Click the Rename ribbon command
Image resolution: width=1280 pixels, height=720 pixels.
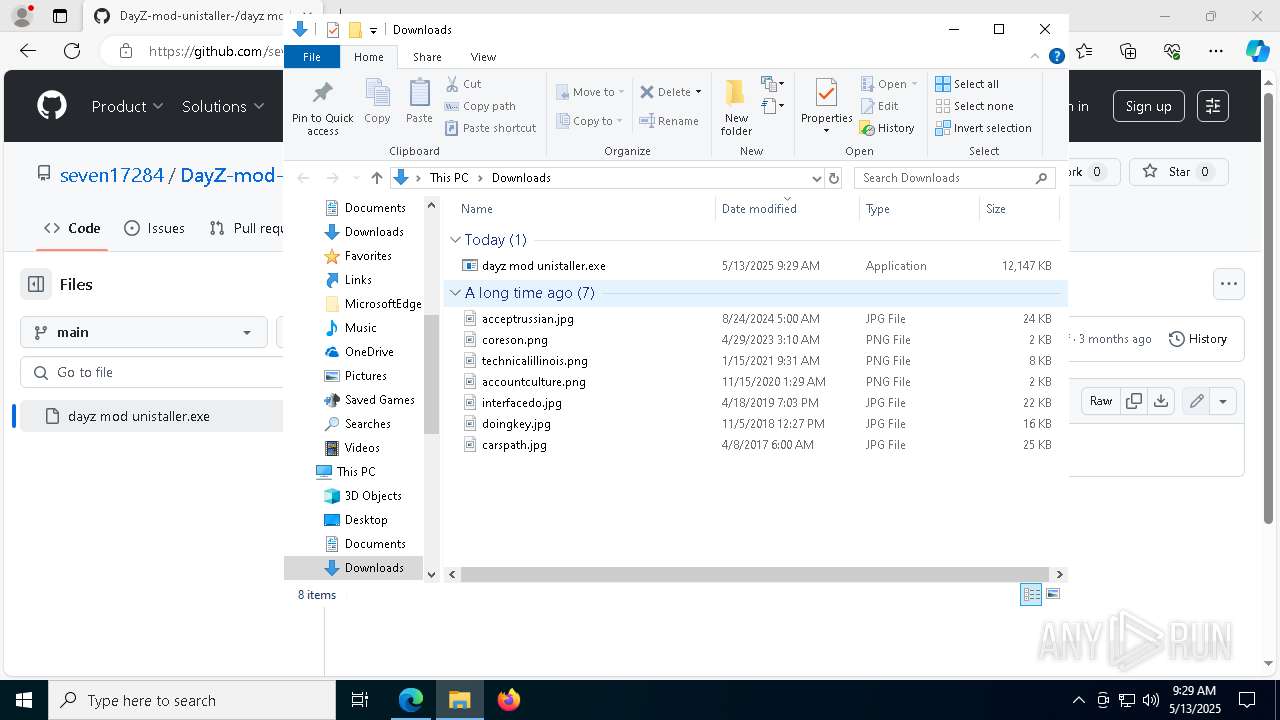[669, 121]
